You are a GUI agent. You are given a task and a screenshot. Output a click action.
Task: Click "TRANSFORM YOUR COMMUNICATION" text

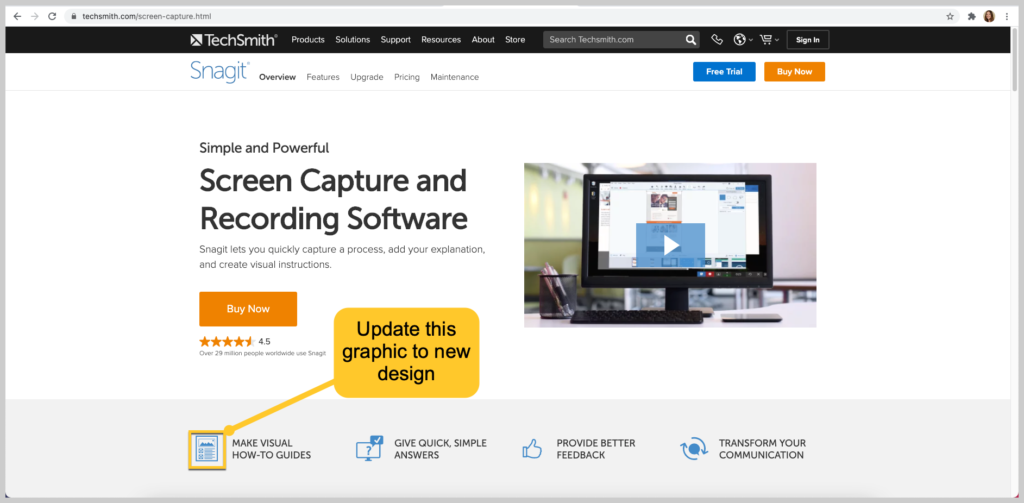tap(762, 449)
